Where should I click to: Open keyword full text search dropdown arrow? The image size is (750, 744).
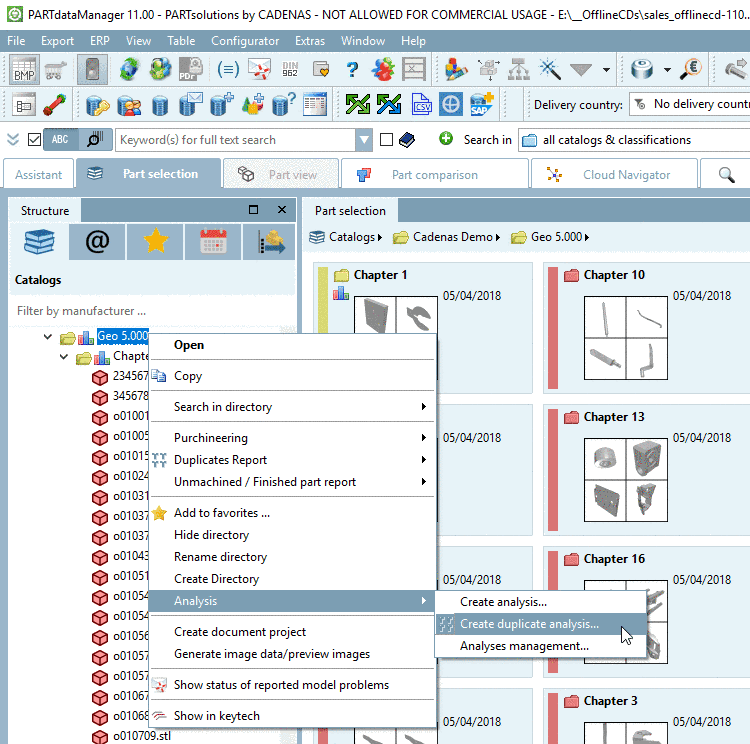coord(364,140)
